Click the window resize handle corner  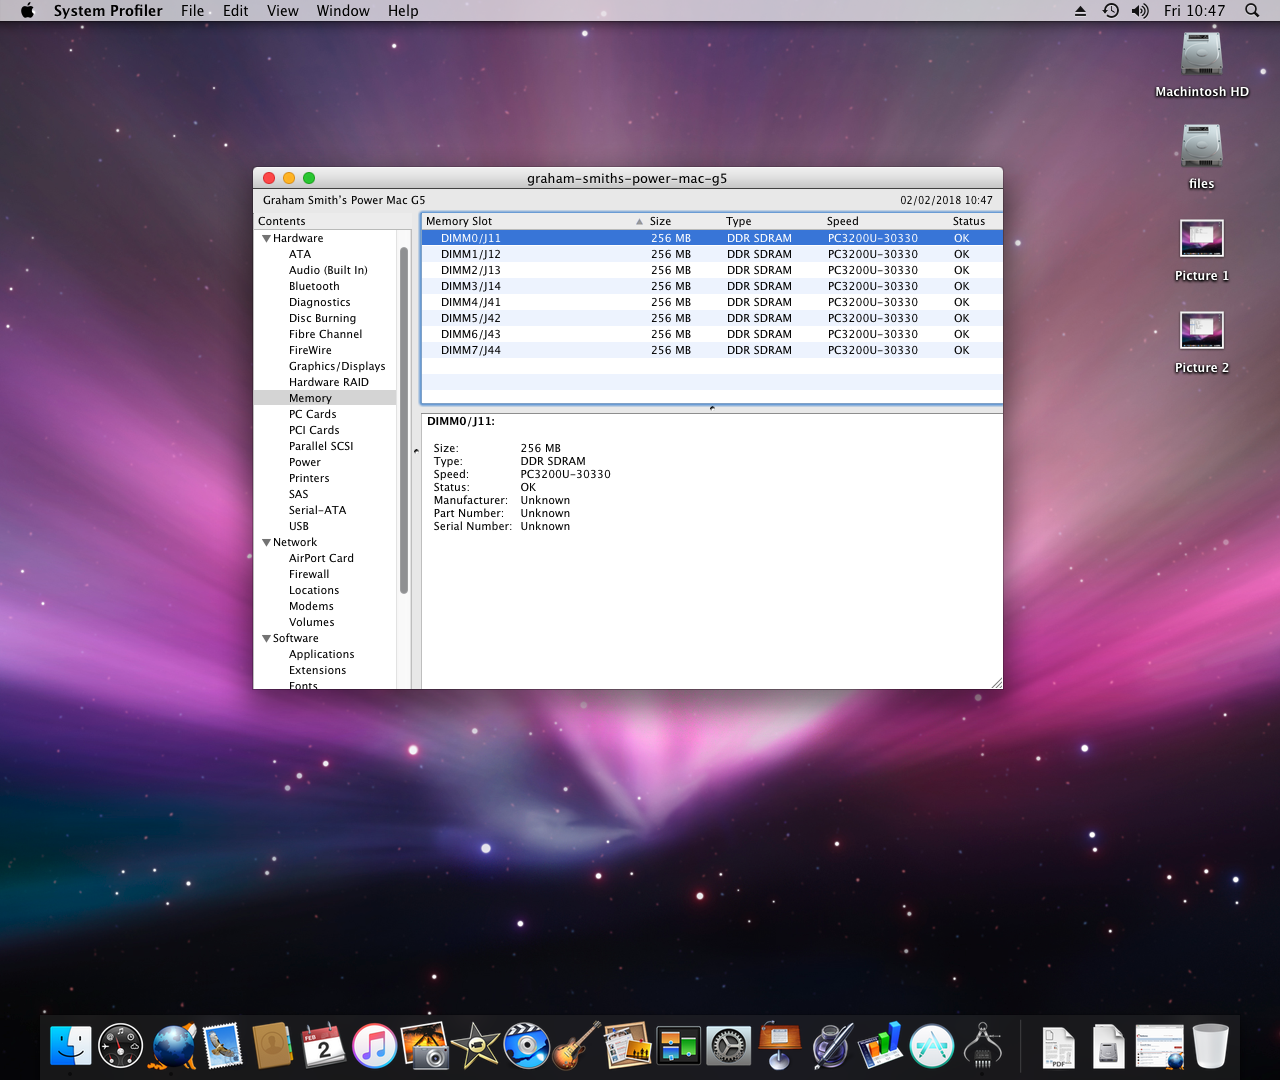pos(996,682)
